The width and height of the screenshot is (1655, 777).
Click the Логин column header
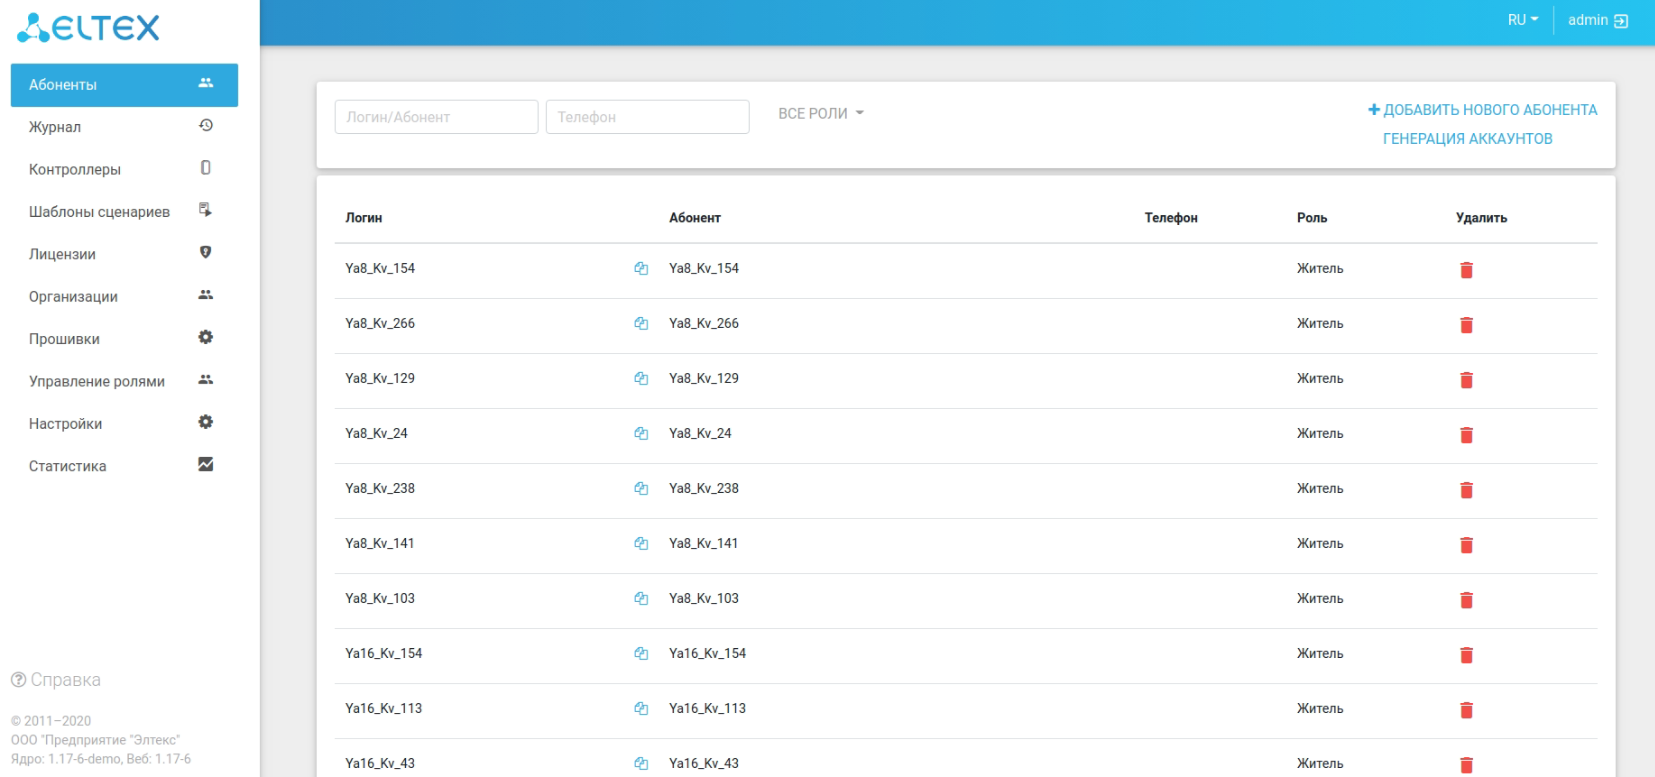click(x=364, y=218)
